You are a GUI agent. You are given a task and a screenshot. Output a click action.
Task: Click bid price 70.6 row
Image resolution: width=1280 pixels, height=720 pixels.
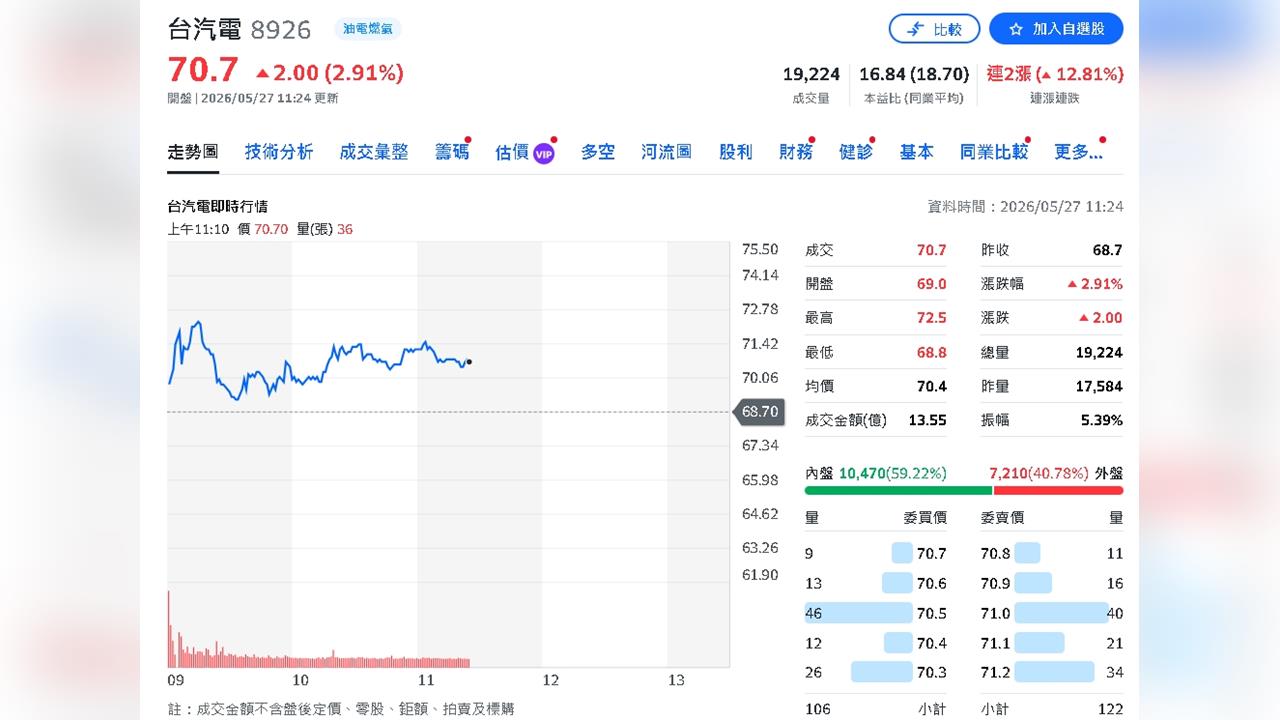(x=876, y=583)
